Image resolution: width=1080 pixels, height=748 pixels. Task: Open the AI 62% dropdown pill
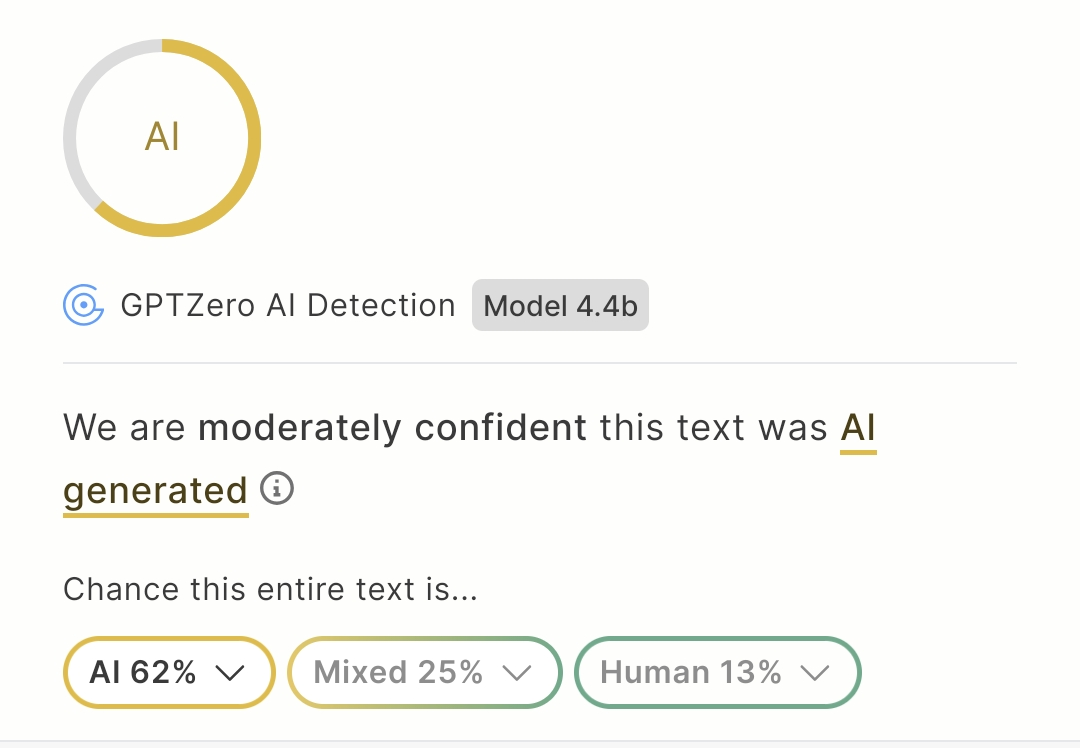168,672
